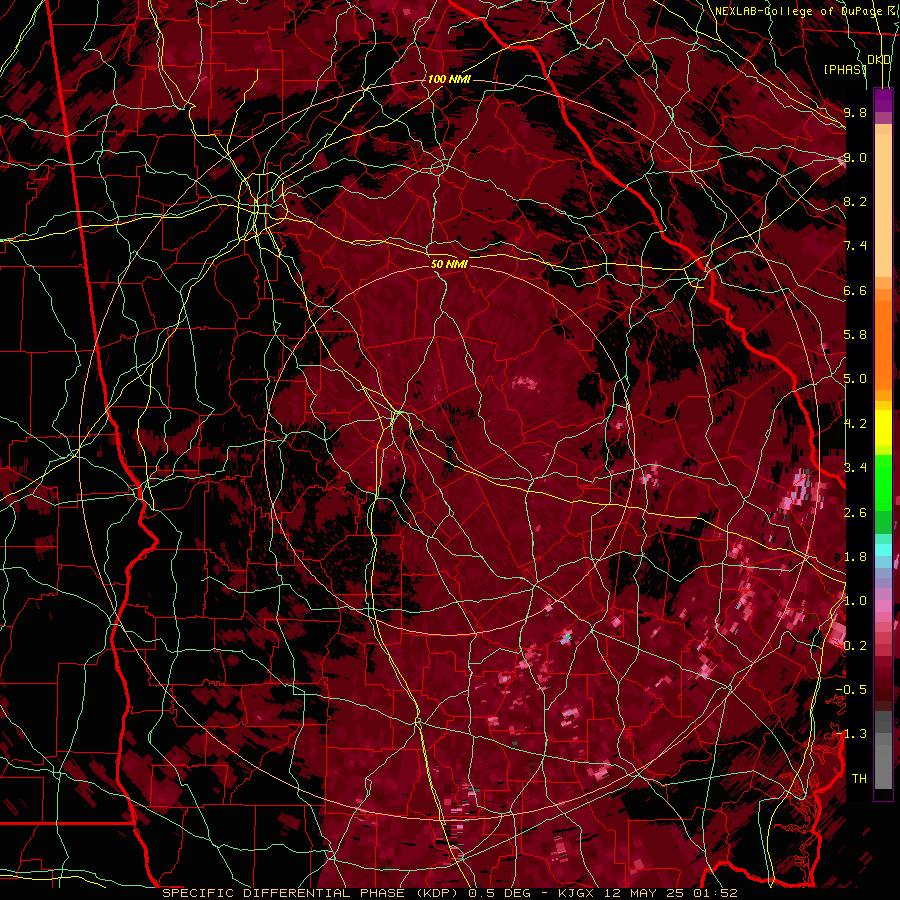The width and height of the screenshot is (900, 900).
Task: Click the 5.8 legend value
Action: [x=855, y=335]
